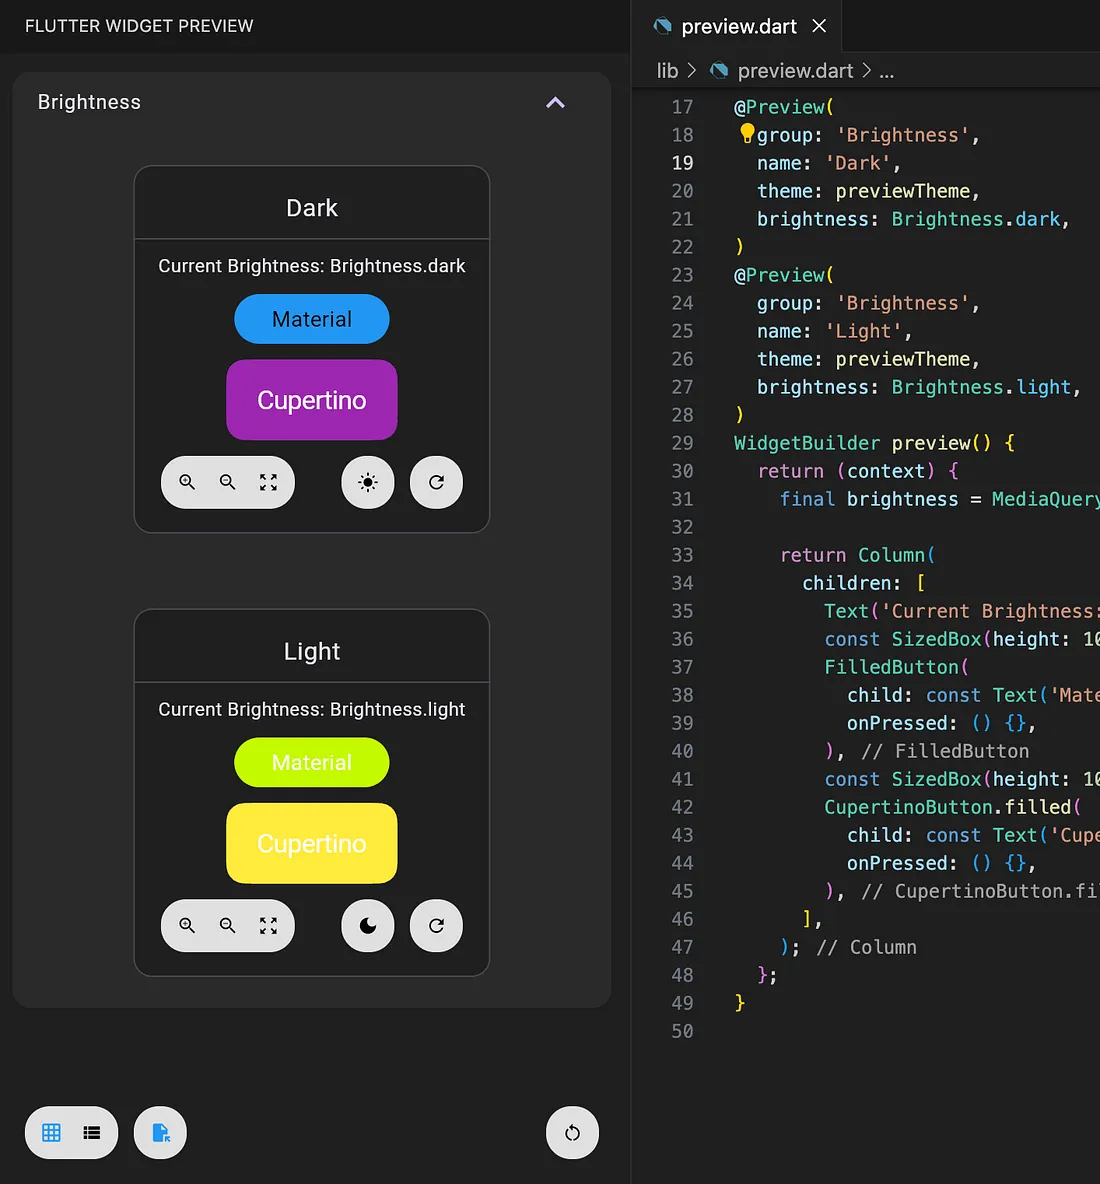Click the lightbulb code action on line 18
The image size is (1100, 1184).
coord(746,131)
